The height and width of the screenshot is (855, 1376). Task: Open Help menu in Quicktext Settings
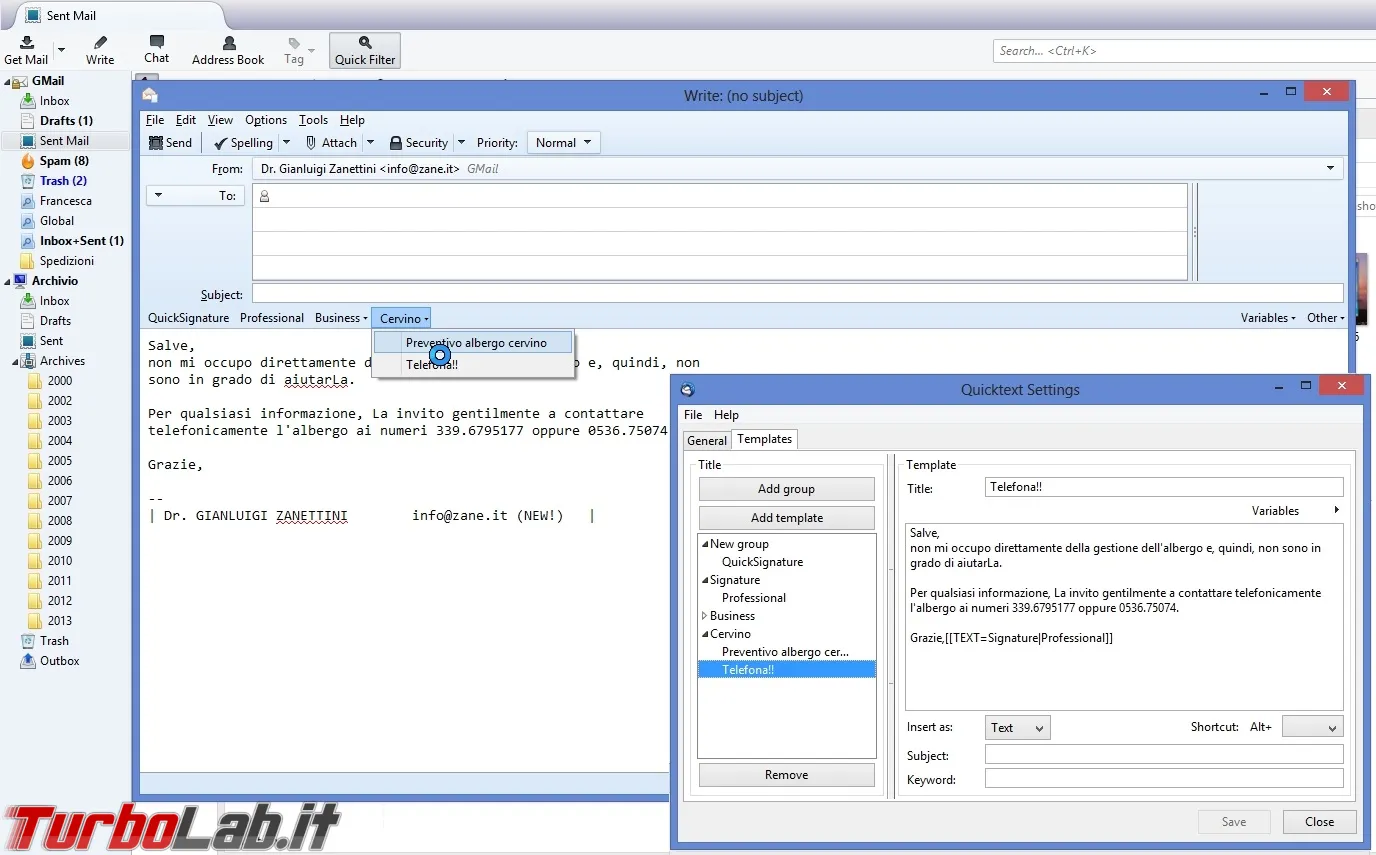coord(726,415)
